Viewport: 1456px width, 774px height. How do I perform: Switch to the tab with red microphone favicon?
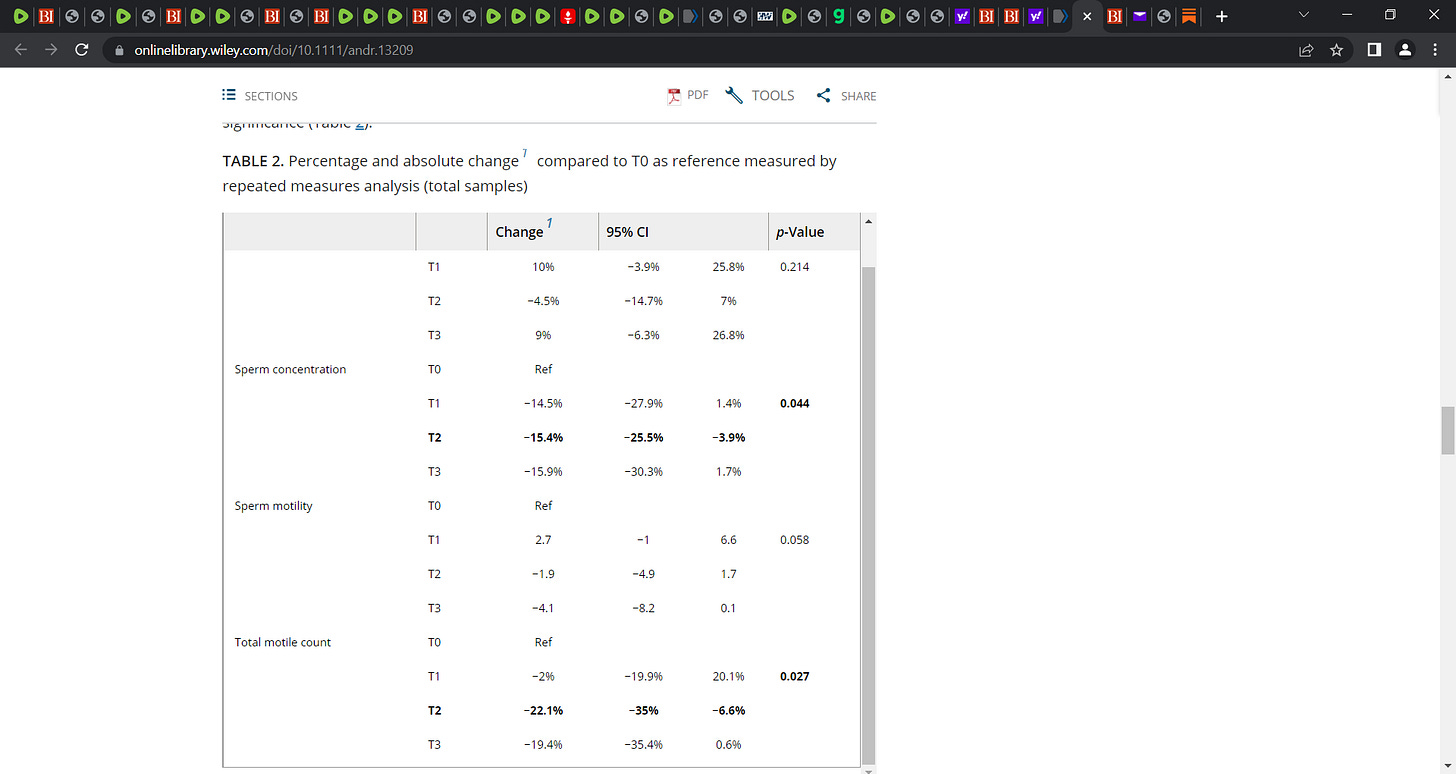[568, 16]
